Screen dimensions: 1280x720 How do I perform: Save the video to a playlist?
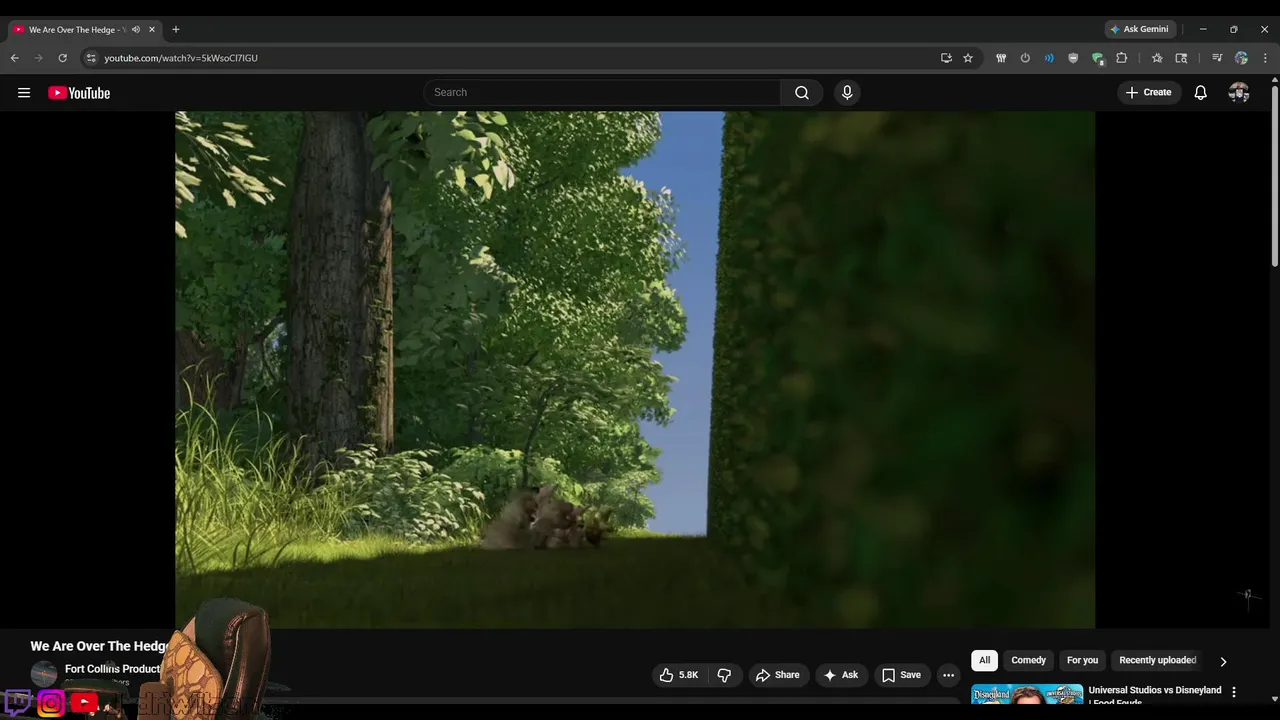click(x=901, y=675)
